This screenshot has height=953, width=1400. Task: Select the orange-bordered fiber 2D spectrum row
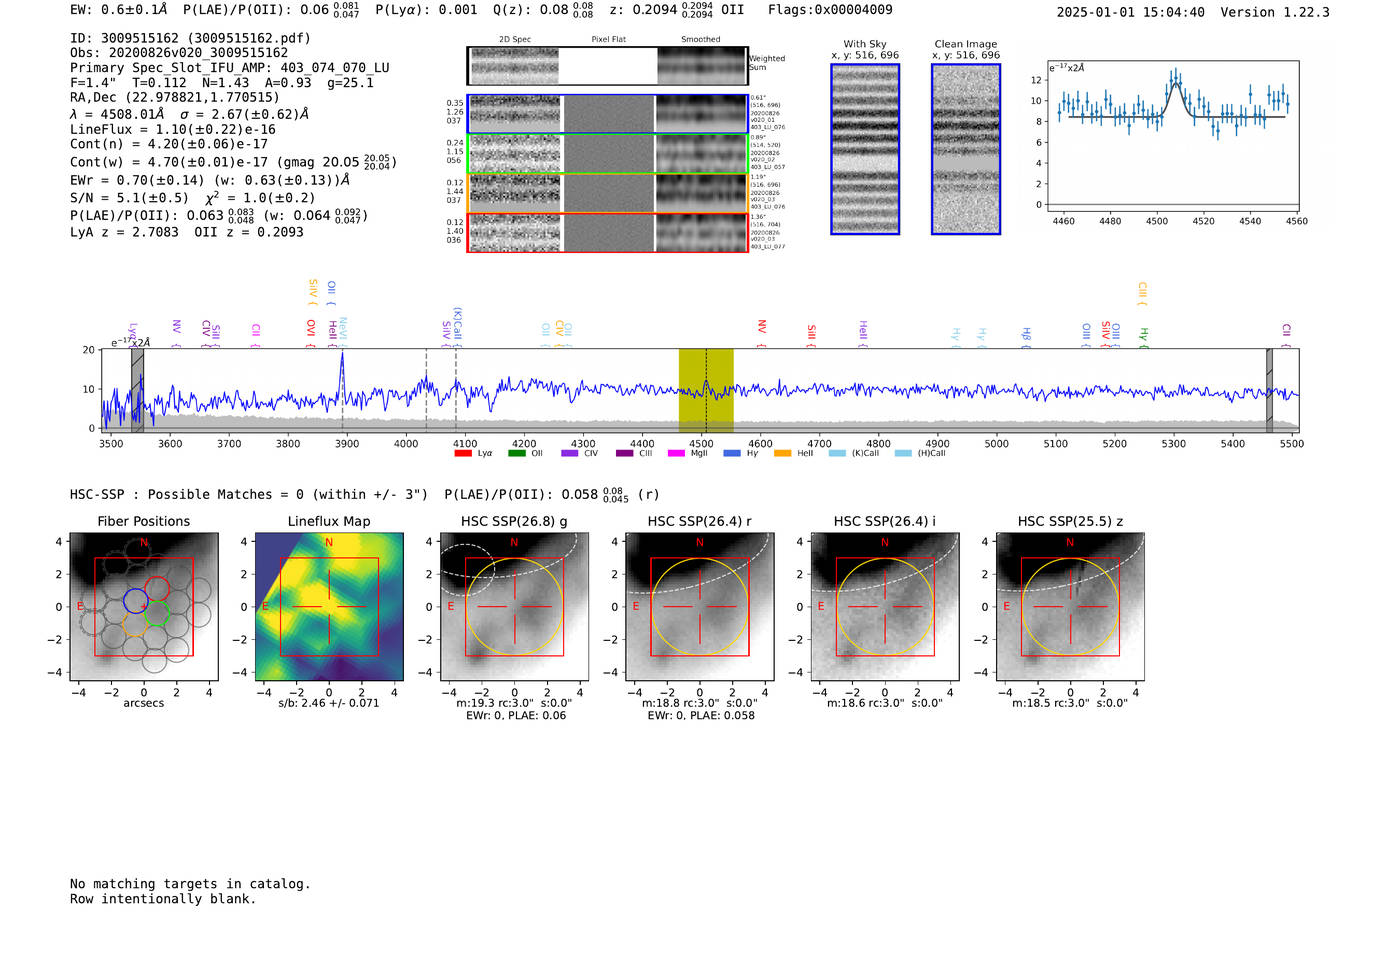(607, 193)
